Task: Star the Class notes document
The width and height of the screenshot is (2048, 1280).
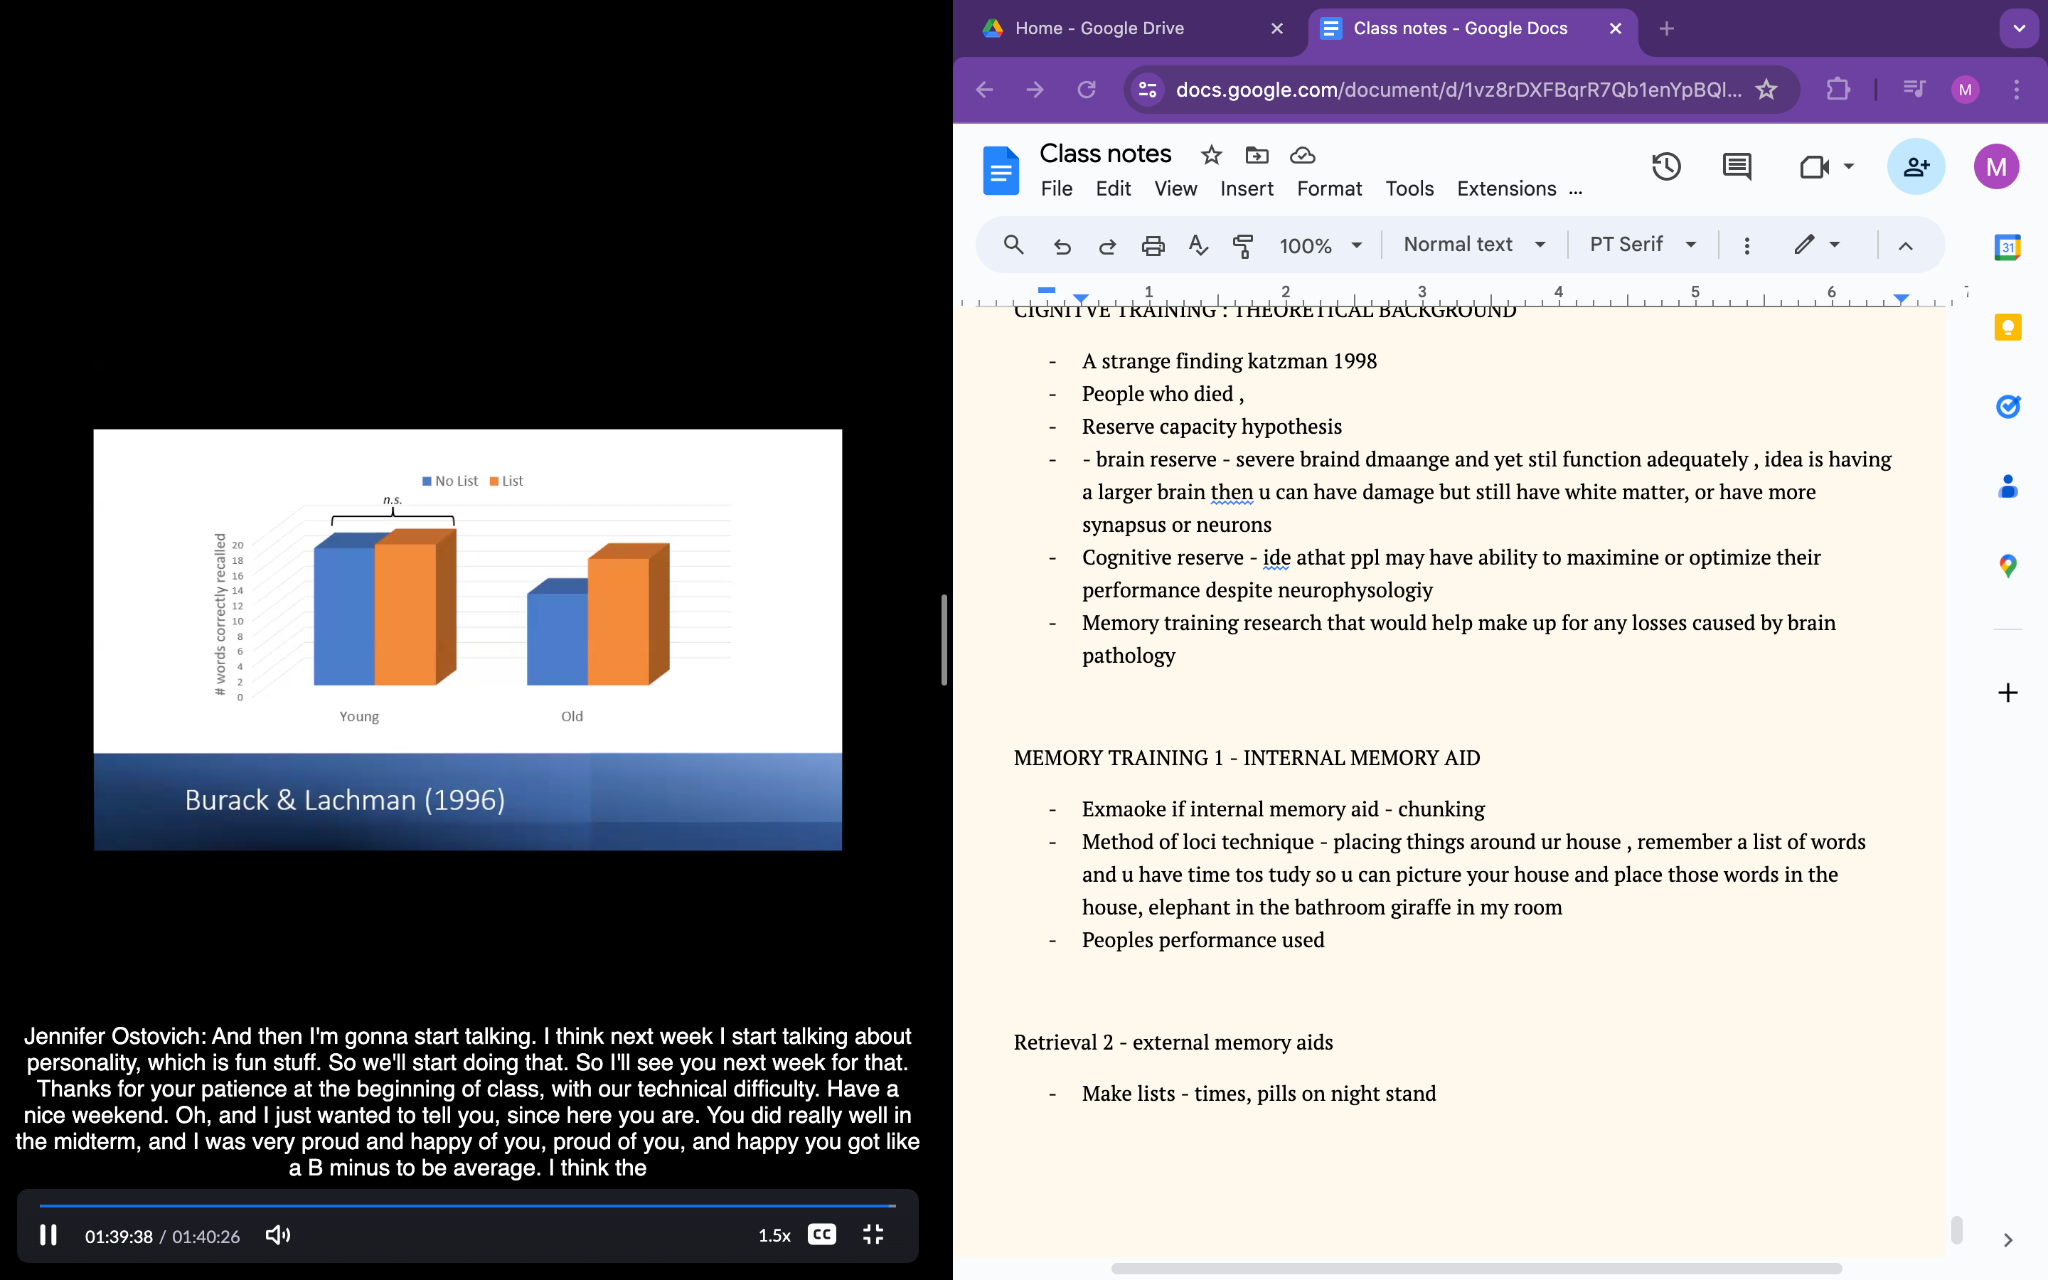Action: click(x=1211, y=155)
